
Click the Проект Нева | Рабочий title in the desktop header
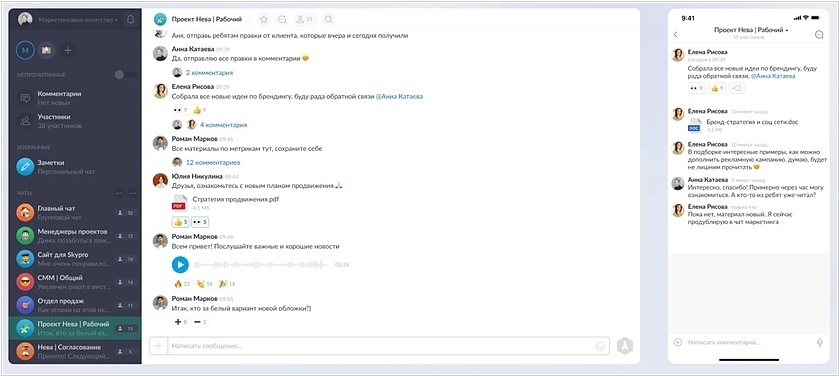(x=207, y=19)
